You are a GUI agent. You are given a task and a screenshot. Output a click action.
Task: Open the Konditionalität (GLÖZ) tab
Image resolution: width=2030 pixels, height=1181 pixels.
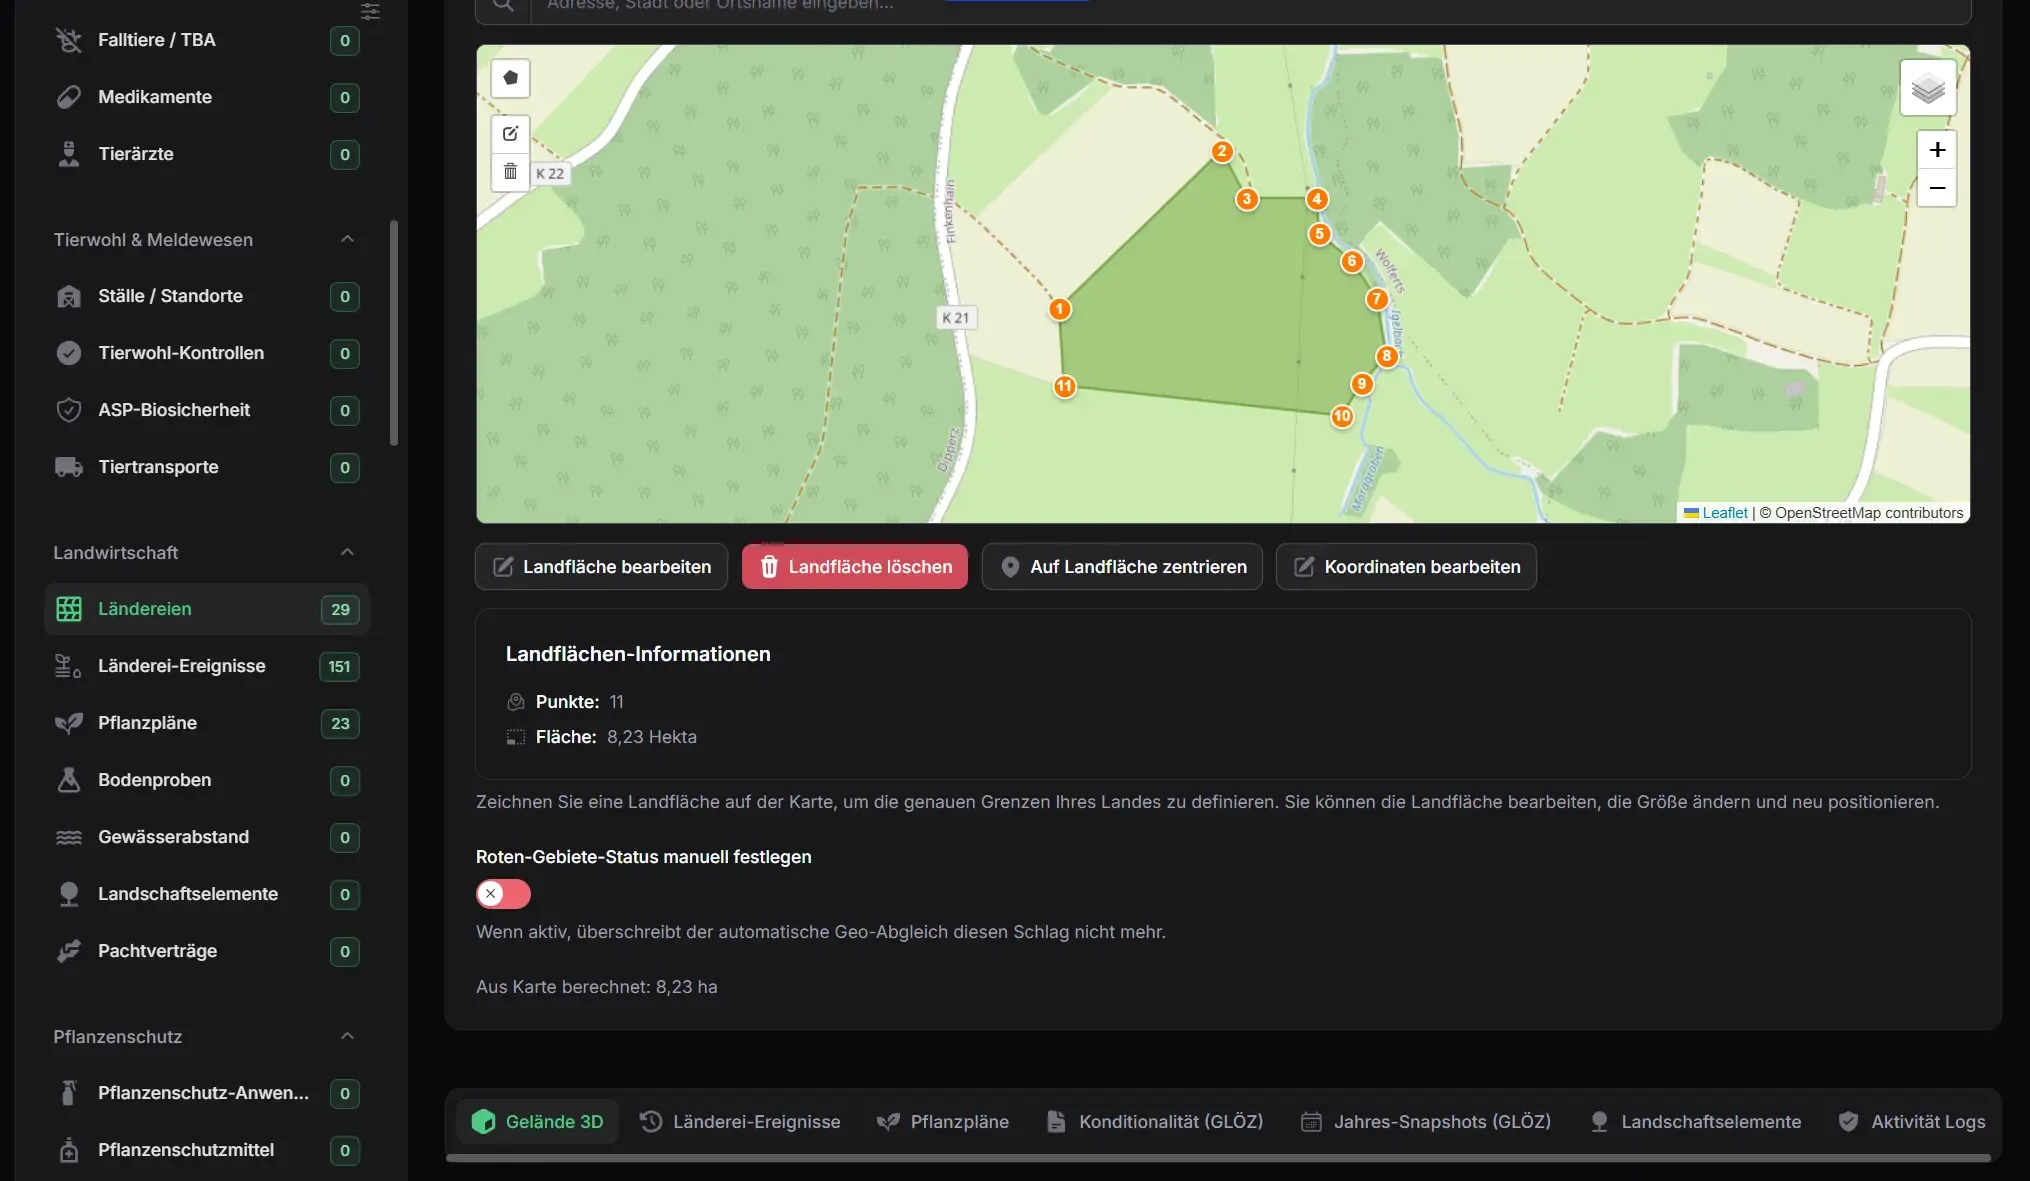point(1154,1122)
